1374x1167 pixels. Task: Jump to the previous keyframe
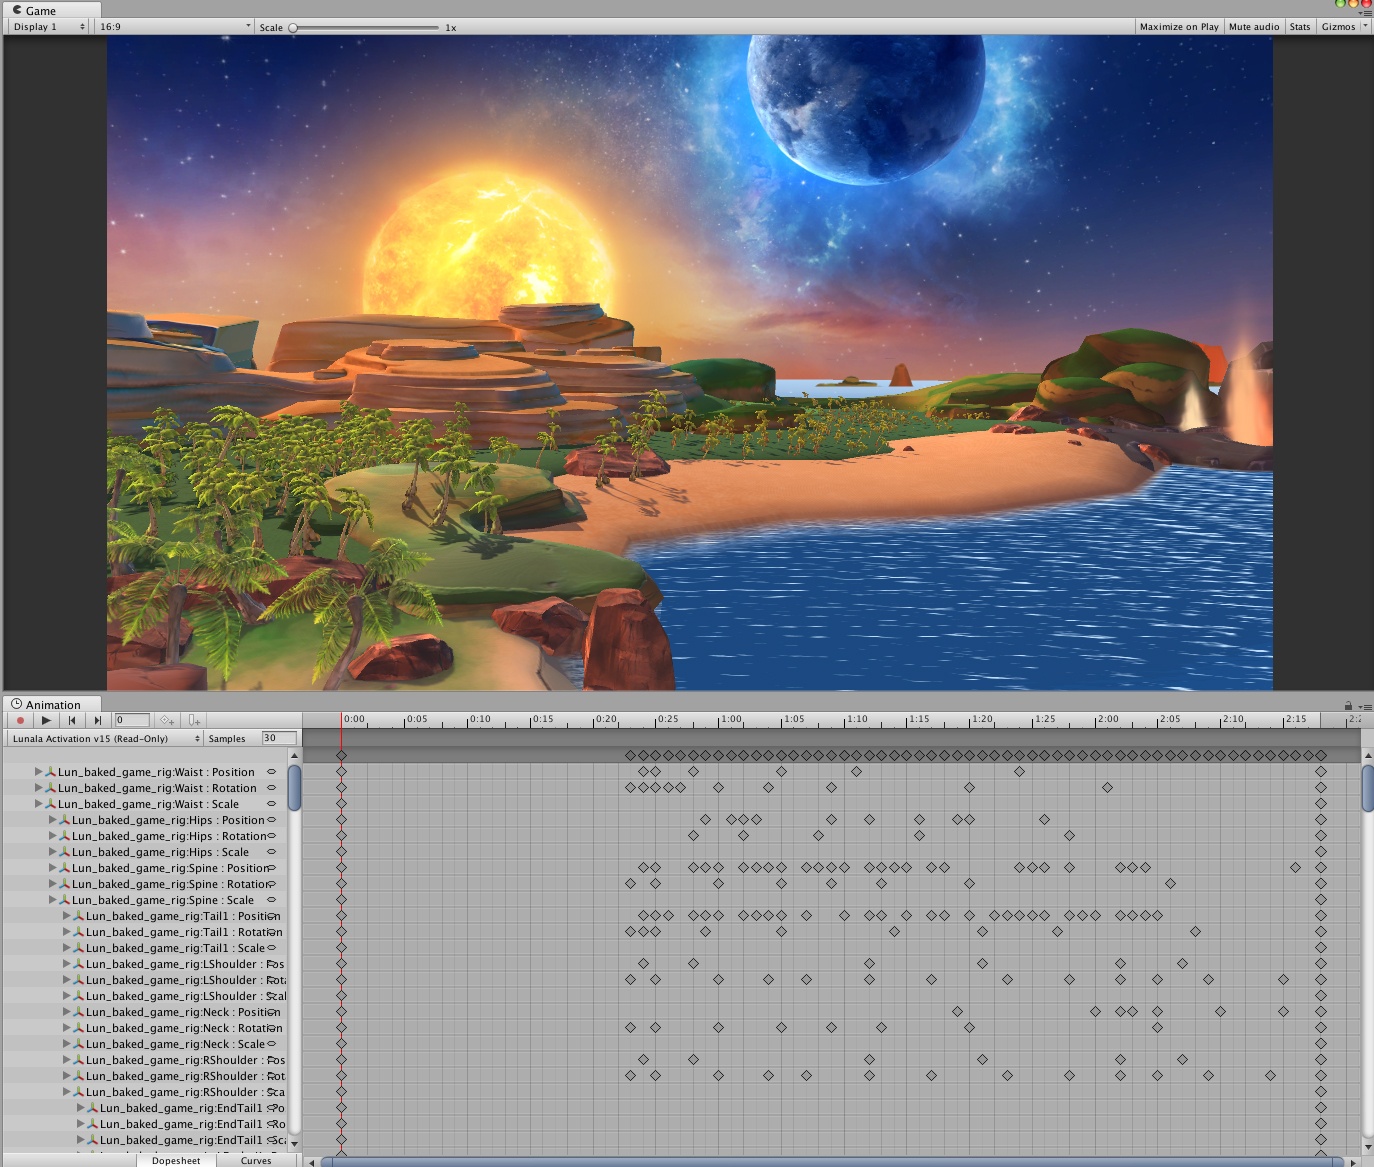point(72,720)
